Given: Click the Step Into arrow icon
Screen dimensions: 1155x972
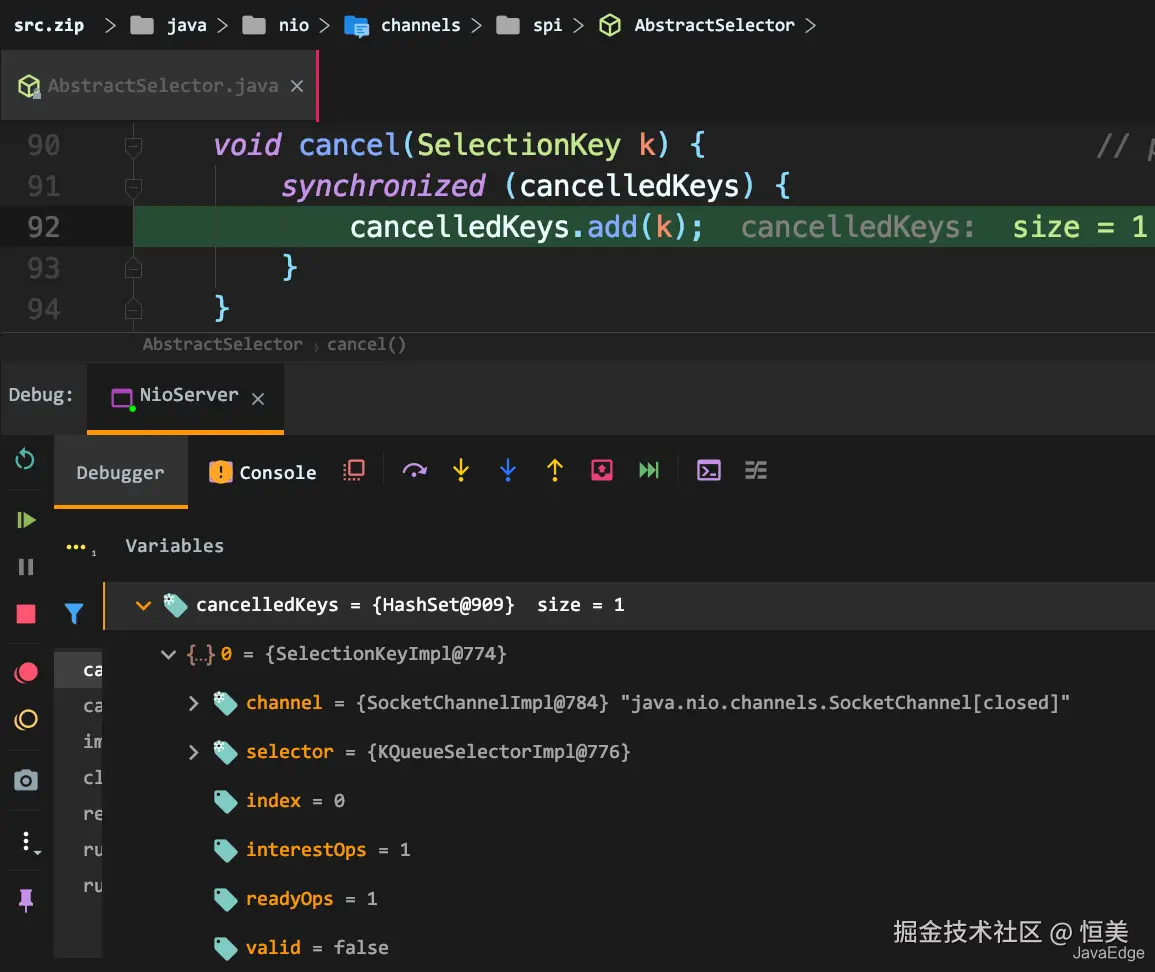Looking at the screenshot, I should (461, 471).
